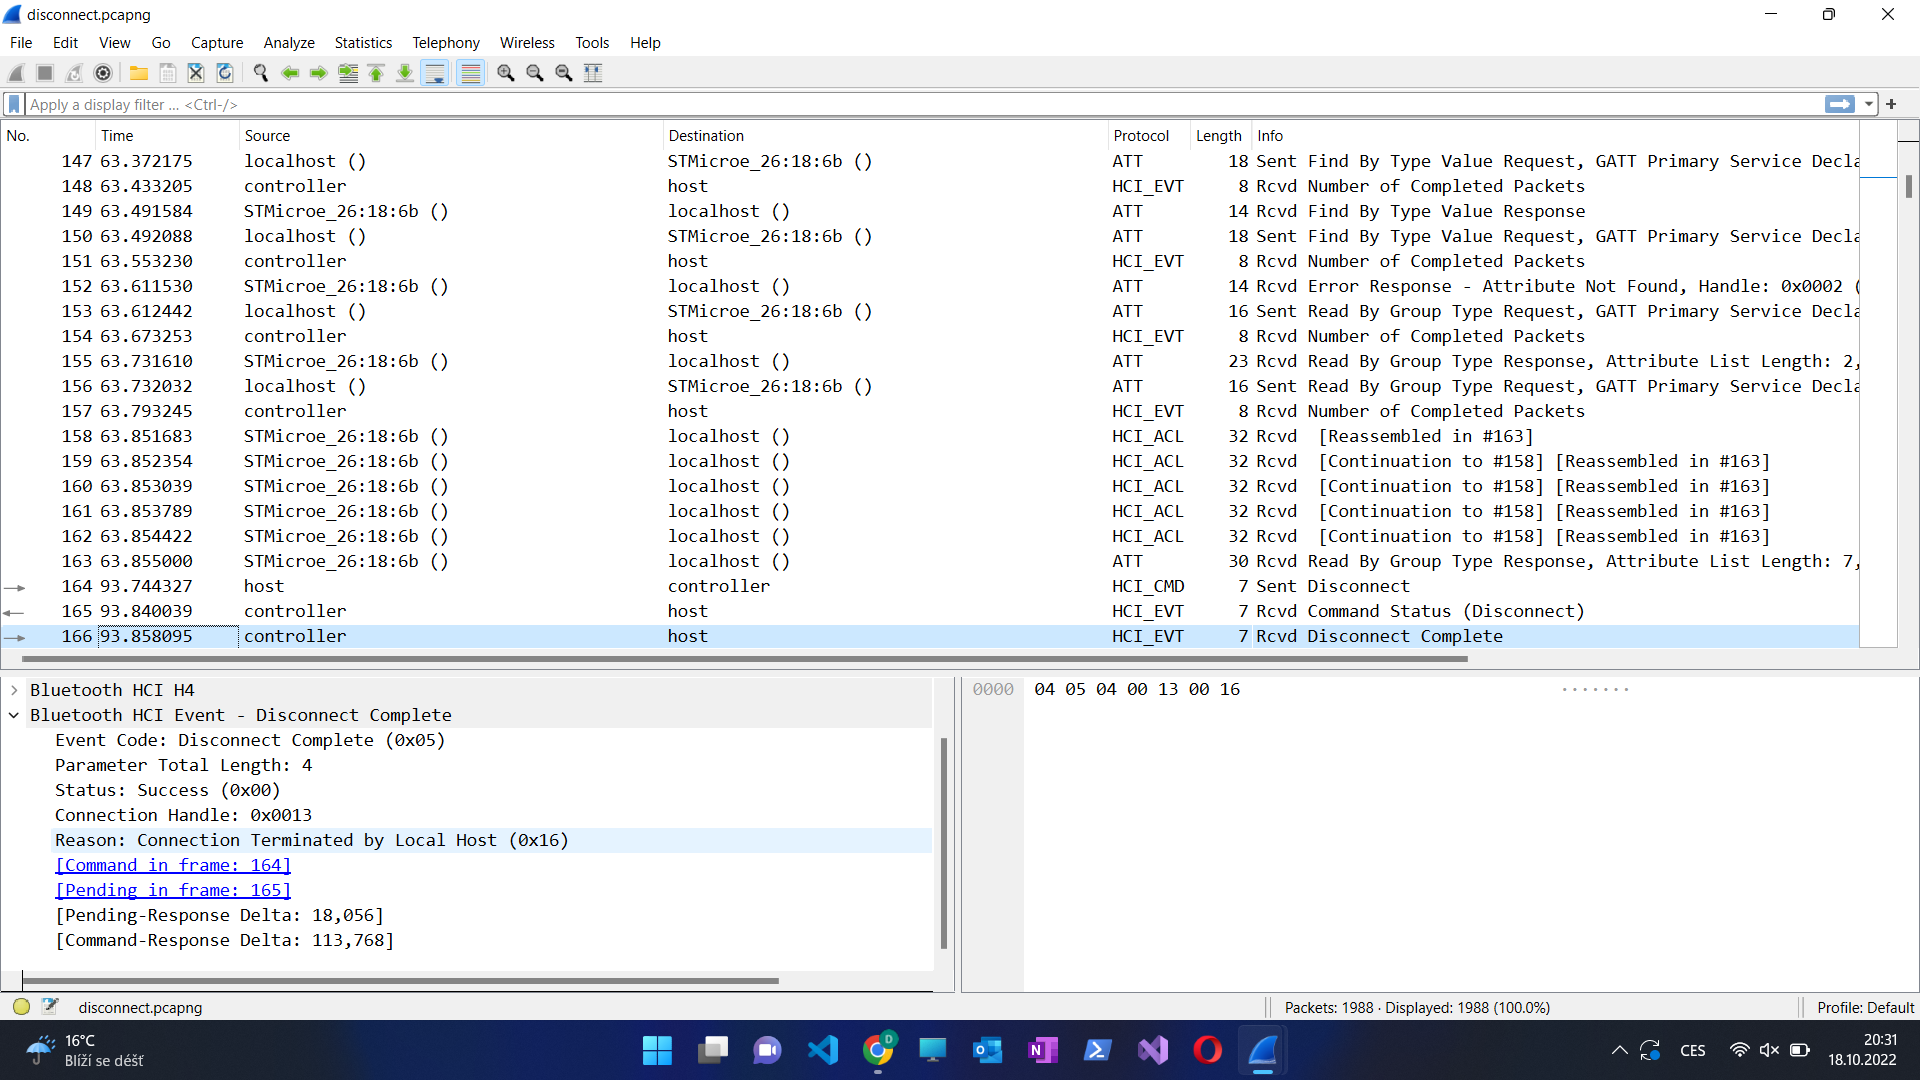
Task: Click the restart capture icon
Action: tap(73, 73)
